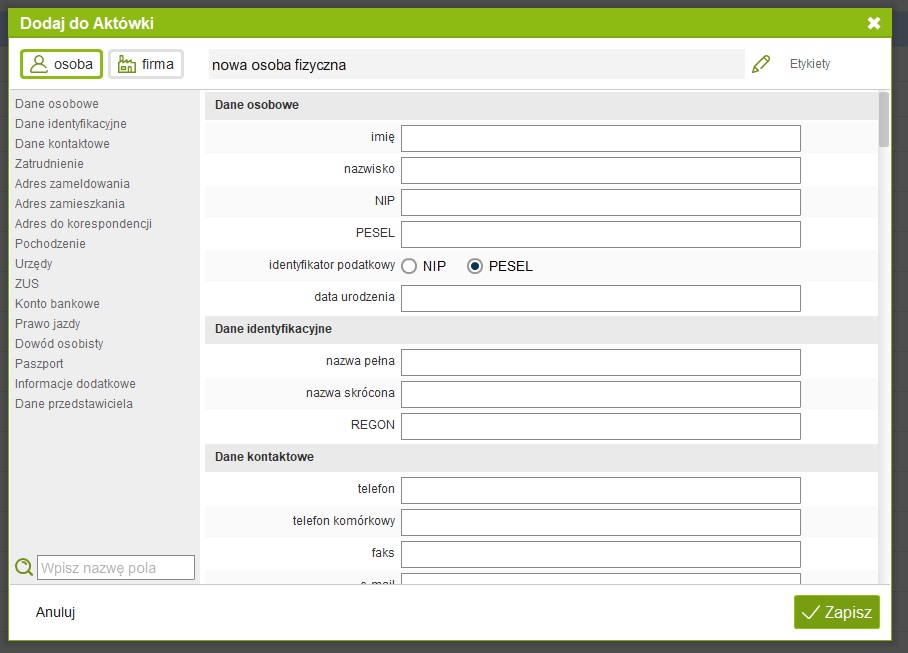
Task: Click the imię input field
Action: point(600,138)
